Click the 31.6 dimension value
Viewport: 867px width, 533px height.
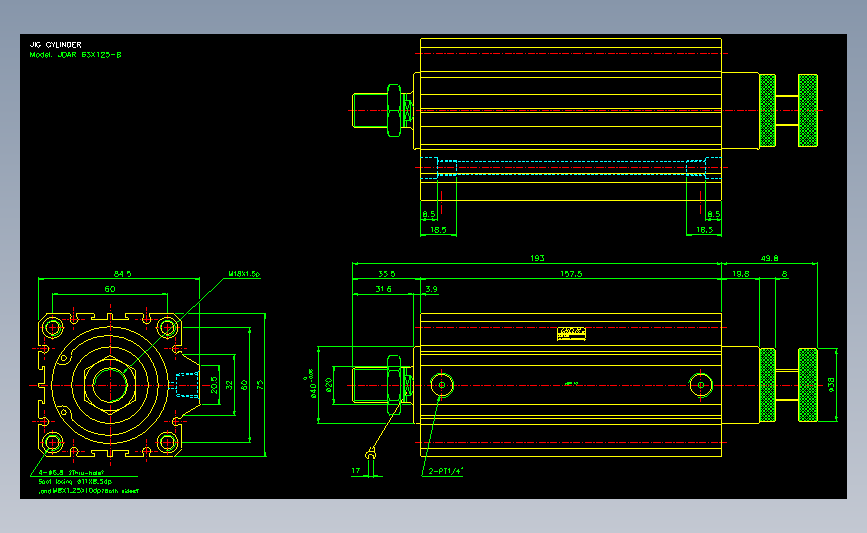(383, 289)
